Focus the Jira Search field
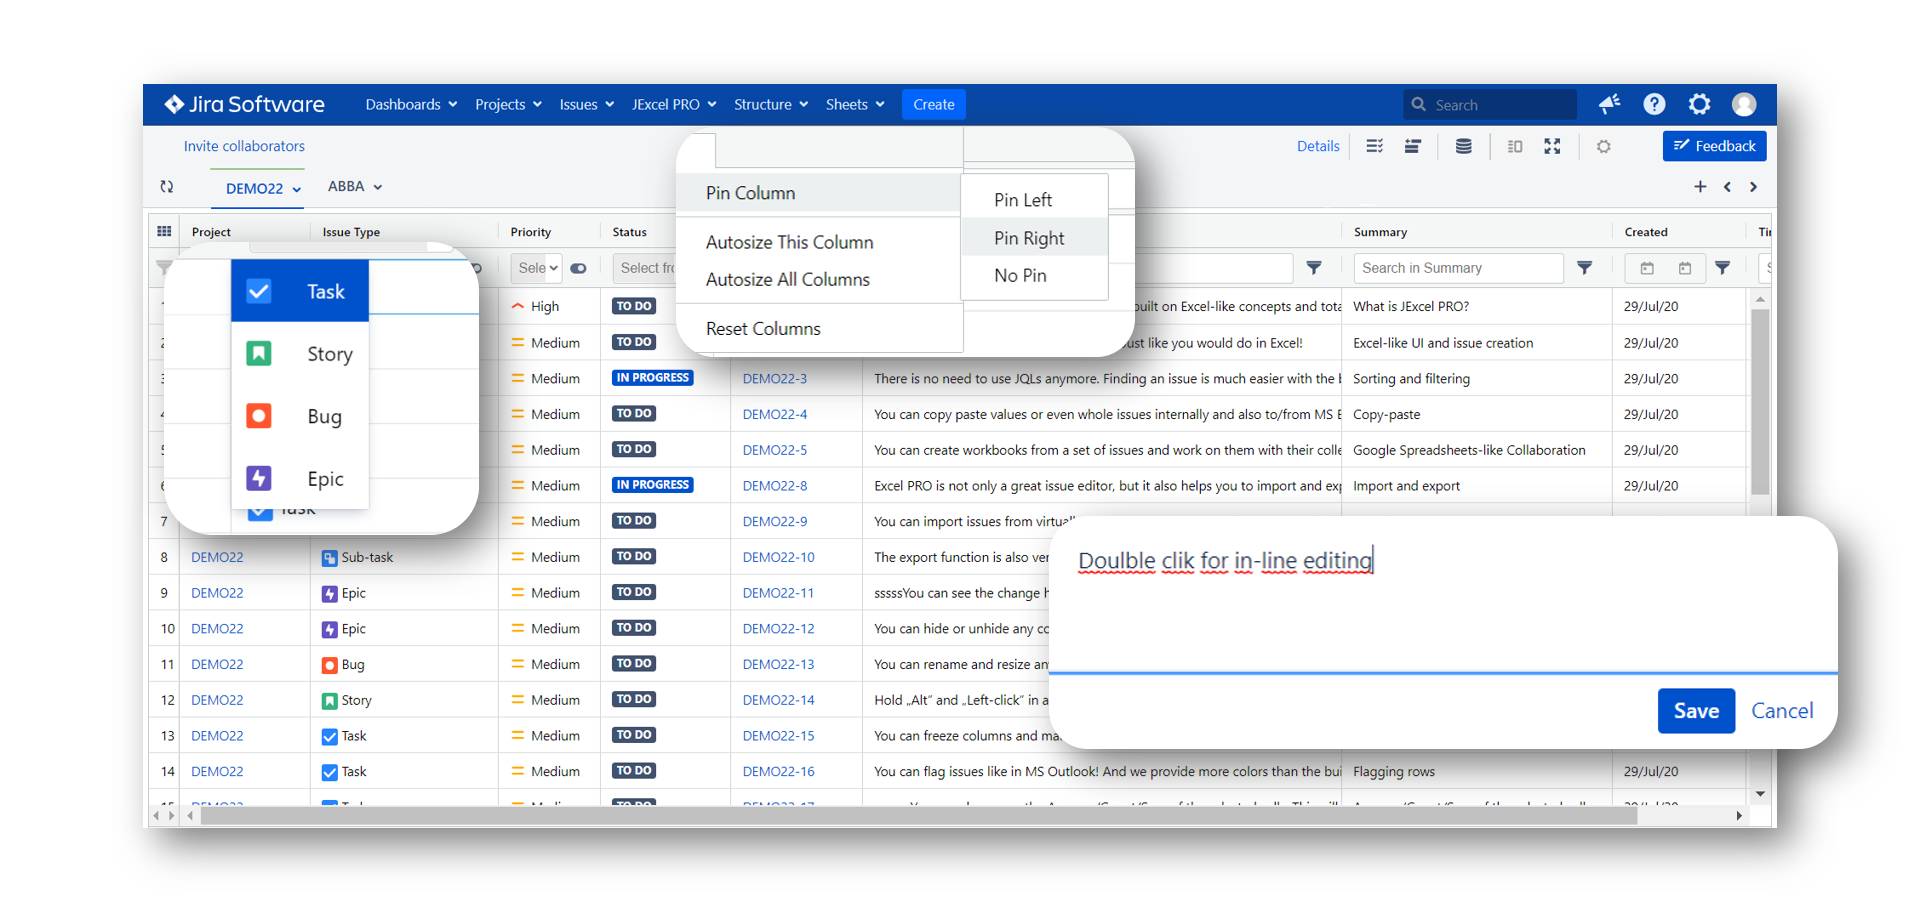This screenshot has width=1920, height=913. 1490,104
